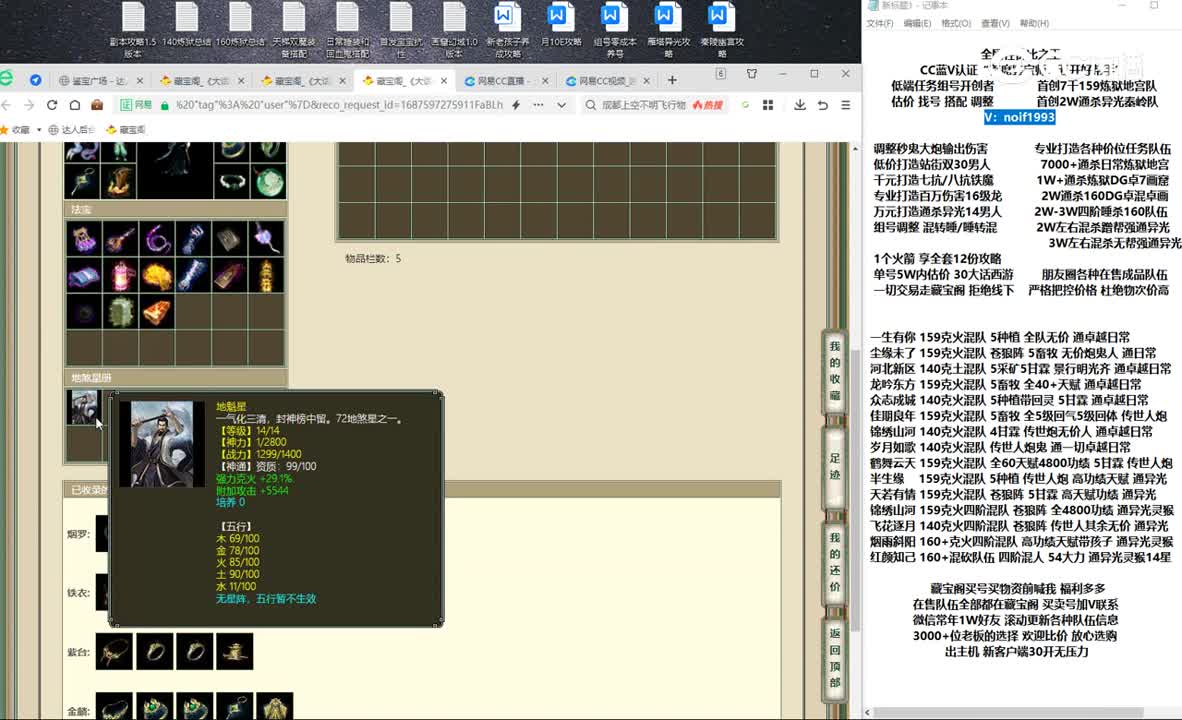Click the 热搜 hot search label

pos(708,105)
